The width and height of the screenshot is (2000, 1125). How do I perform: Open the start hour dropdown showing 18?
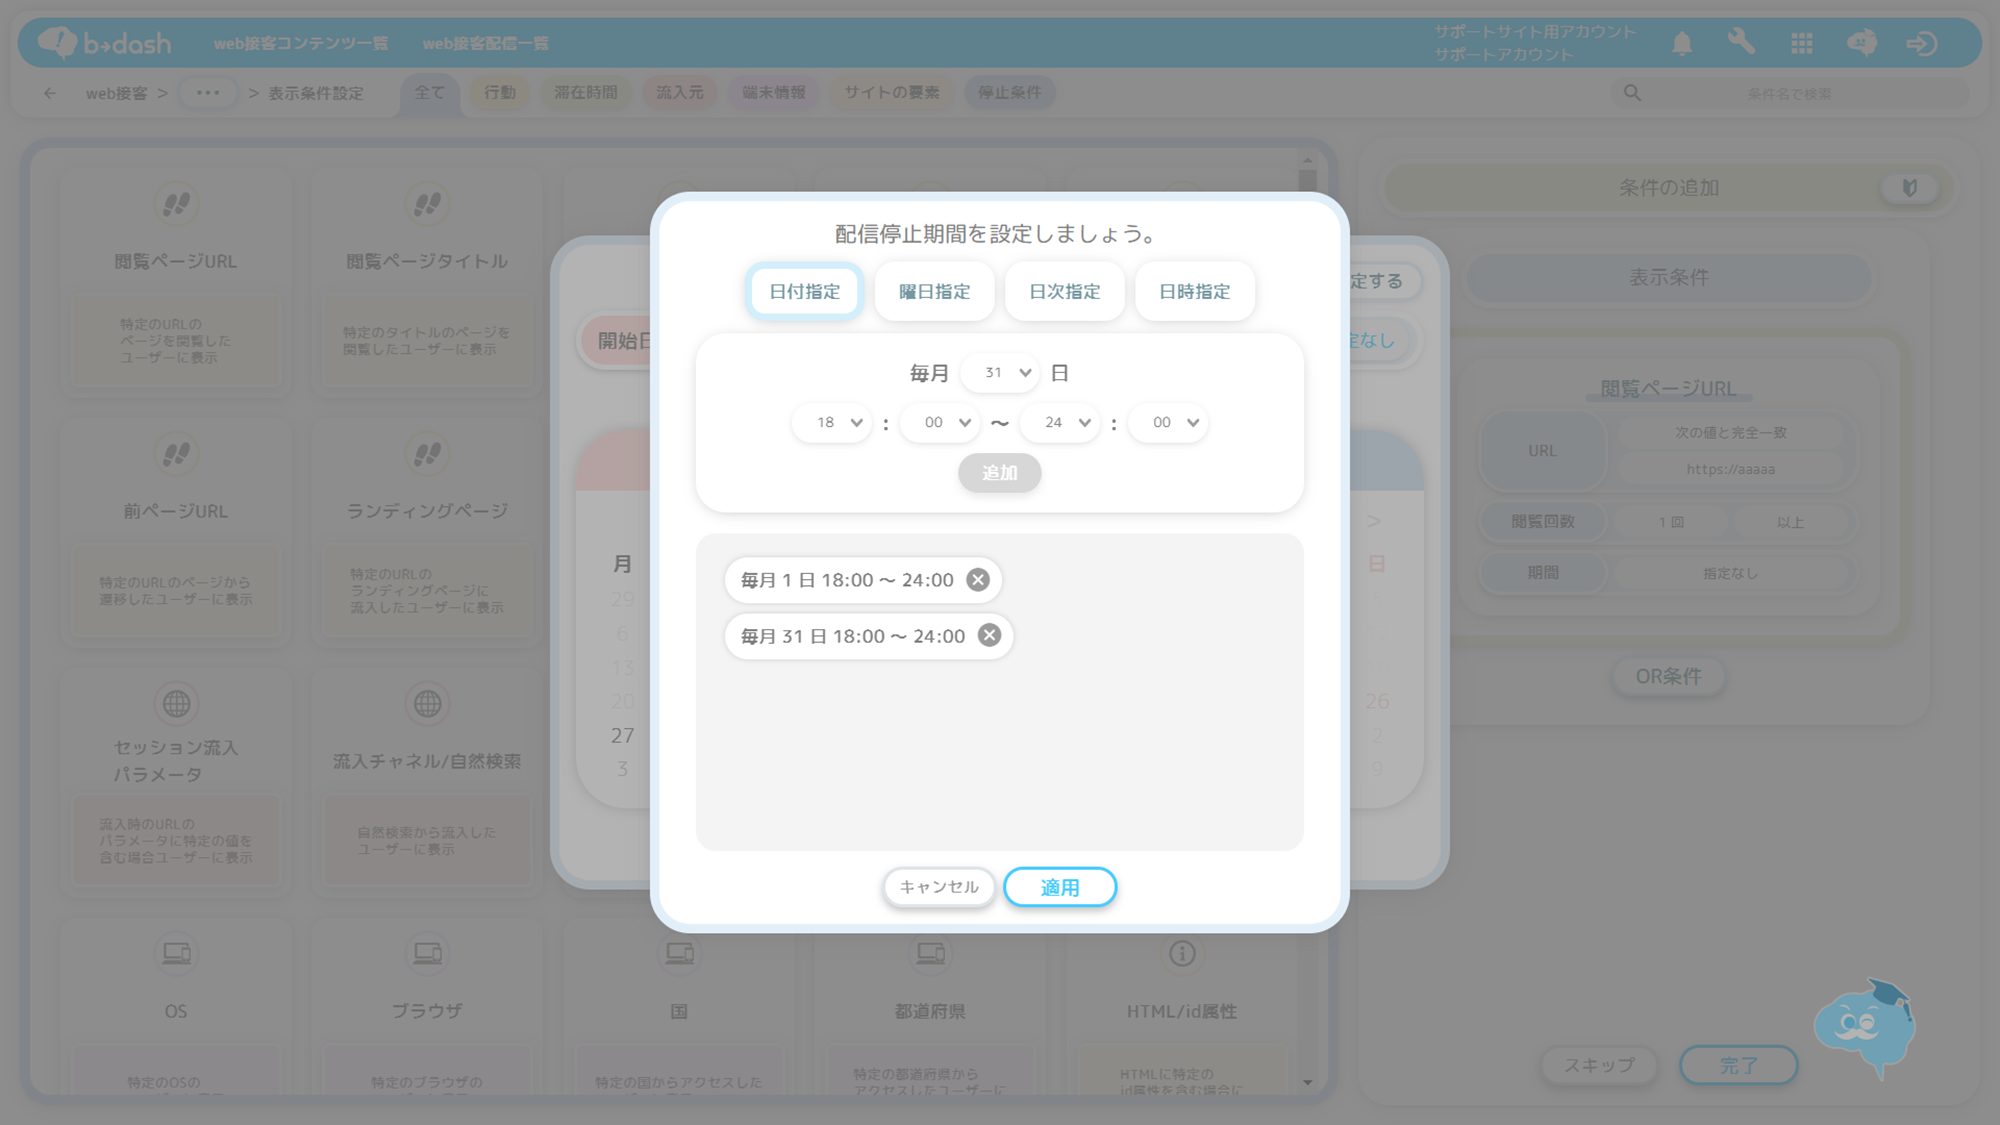[x=832, y=423]
